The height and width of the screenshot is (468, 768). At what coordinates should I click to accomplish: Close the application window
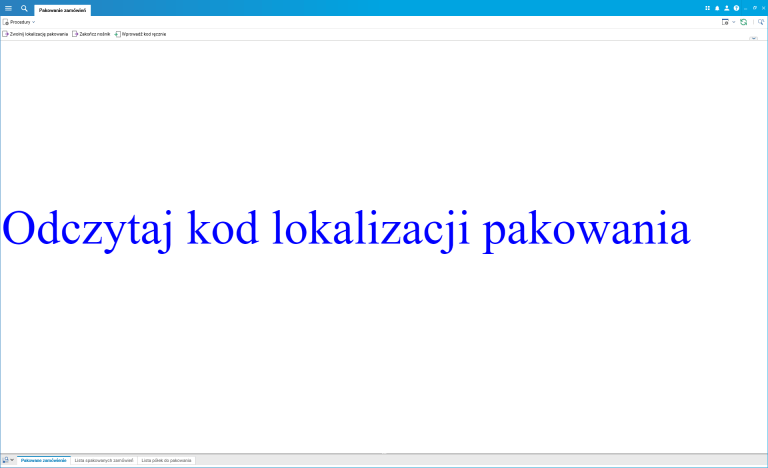pyautogui.click(x=763, y=8)
